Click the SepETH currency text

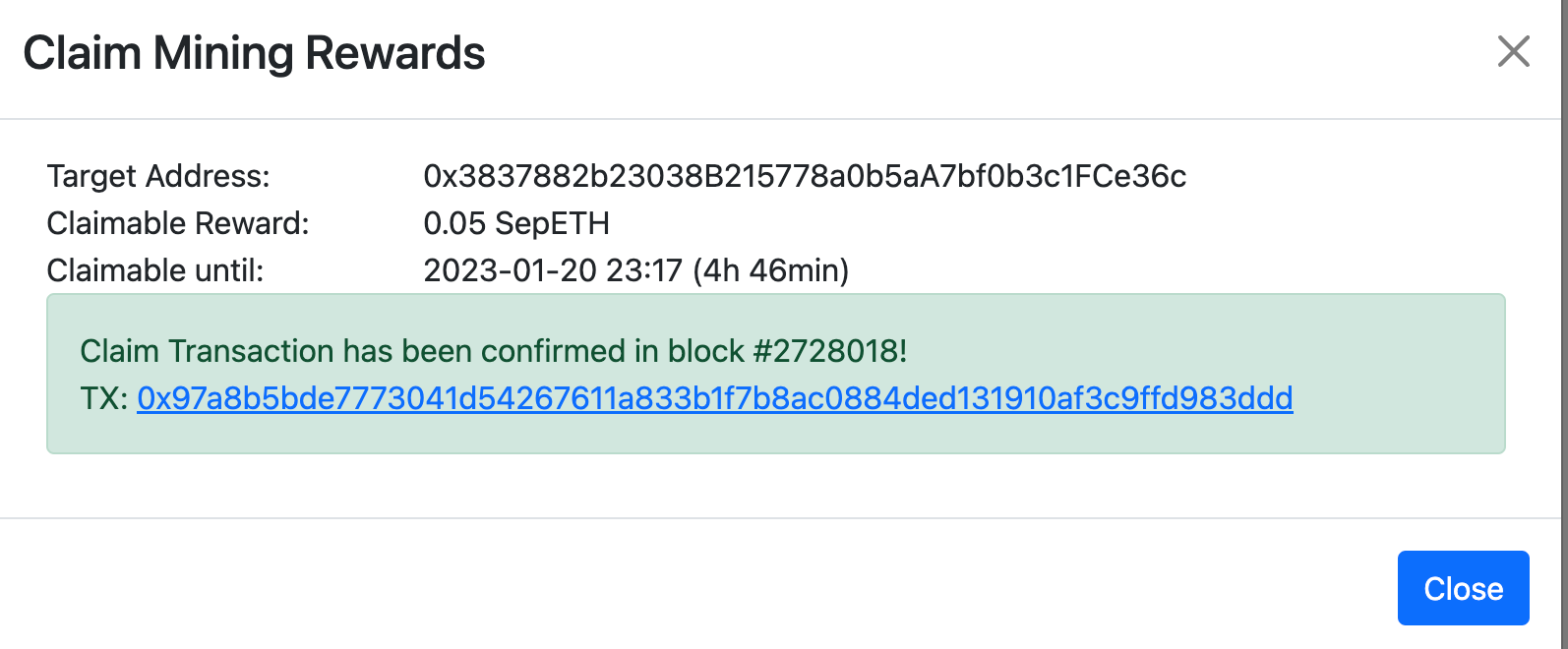[x=550, y=223]
